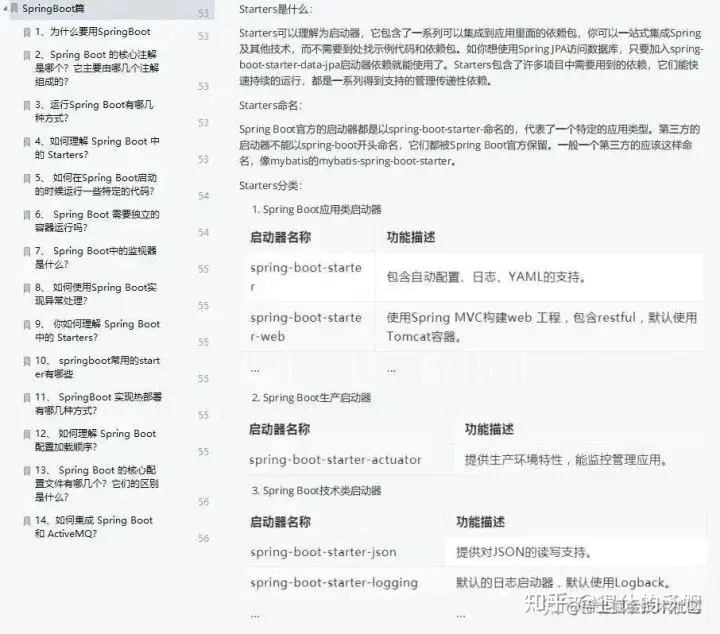Open outline item 14、如何集成 Spring Boot 和 ActiveMQ
The width and height of the screenshot is (720, 634).
click(94, 527)
